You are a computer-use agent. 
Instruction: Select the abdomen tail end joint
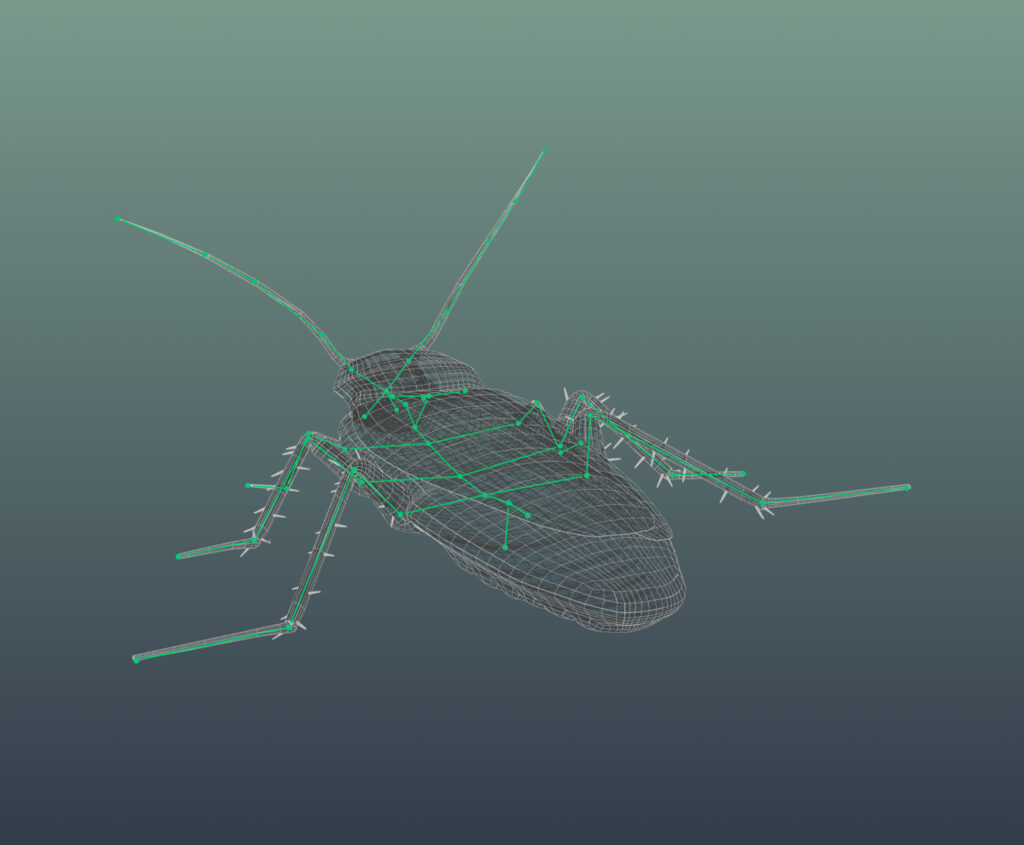(505, 547)
